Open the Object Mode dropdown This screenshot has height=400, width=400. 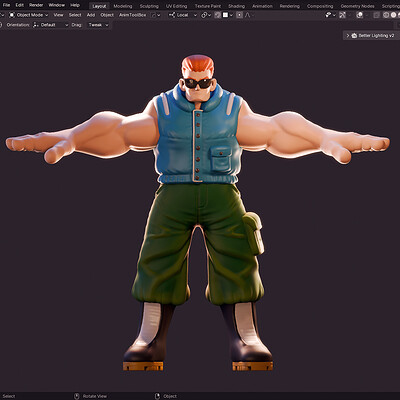pyautogui.click(x=28, y=15)
